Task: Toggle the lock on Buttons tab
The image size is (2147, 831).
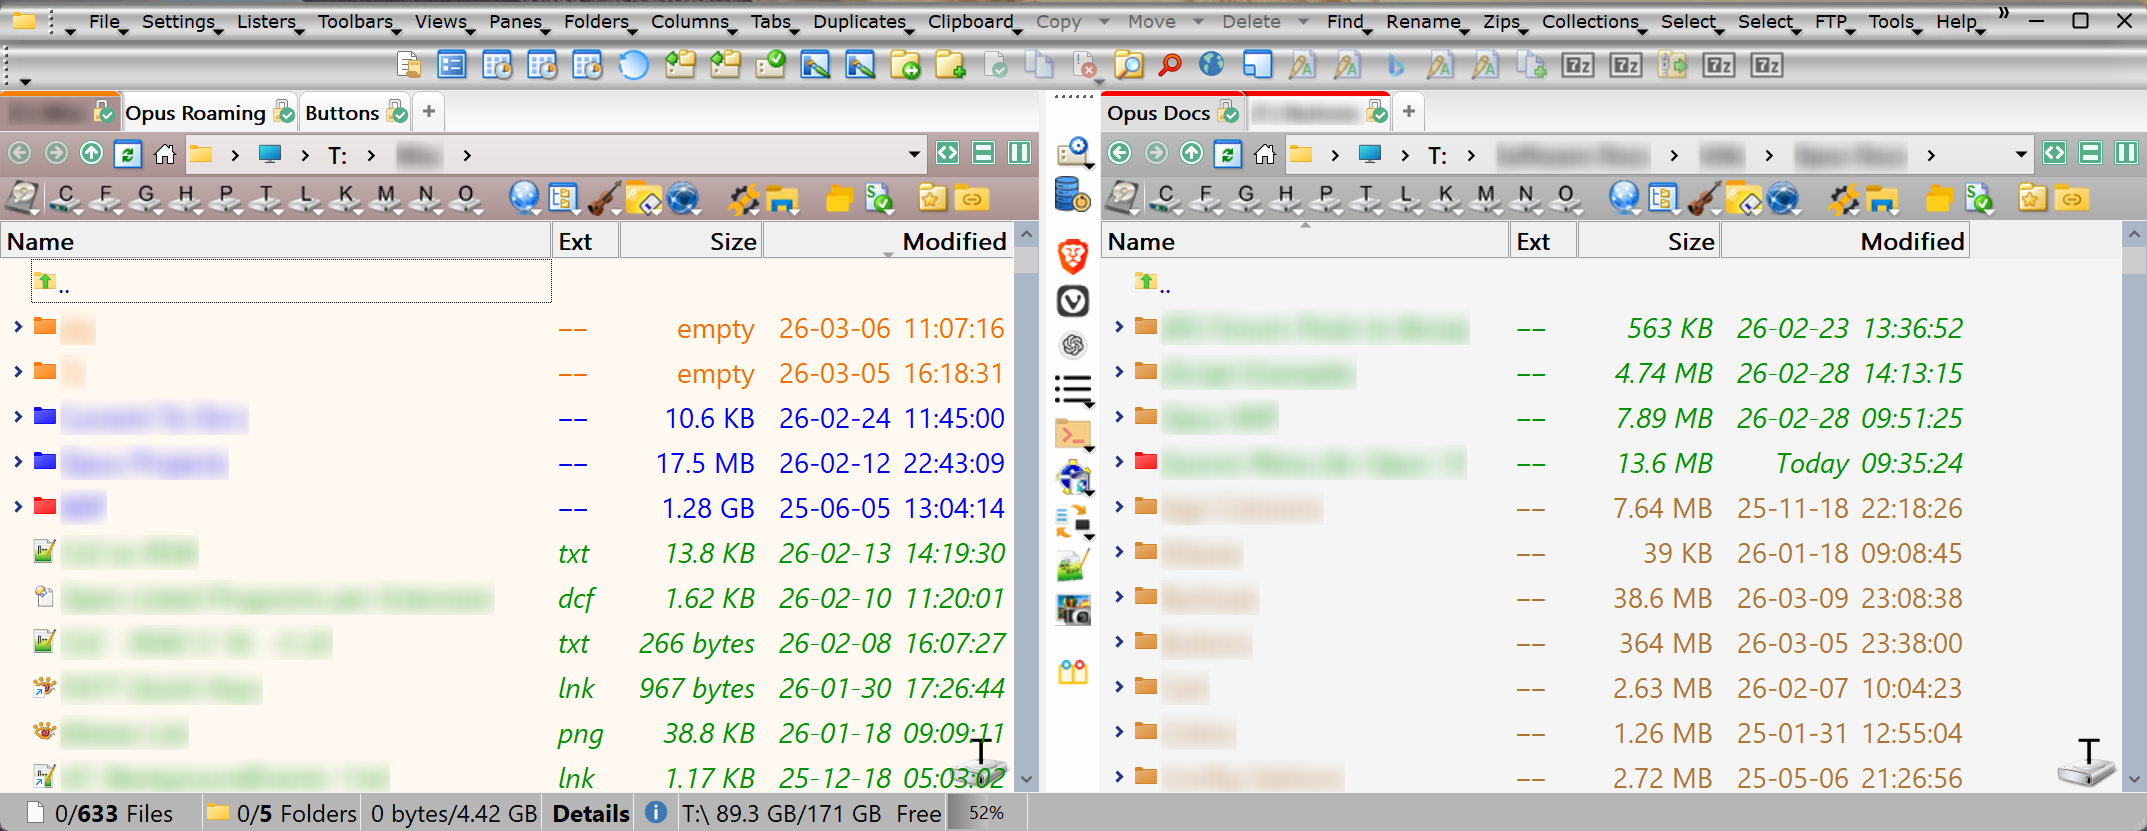Action: [x=398, y=113]
